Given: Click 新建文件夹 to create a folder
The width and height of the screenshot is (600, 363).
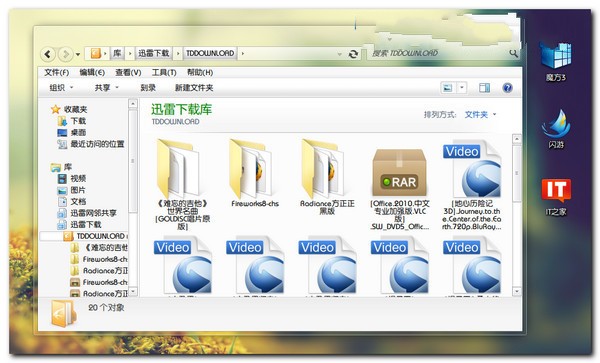Looking at the screenshot, I should [194, 88].
